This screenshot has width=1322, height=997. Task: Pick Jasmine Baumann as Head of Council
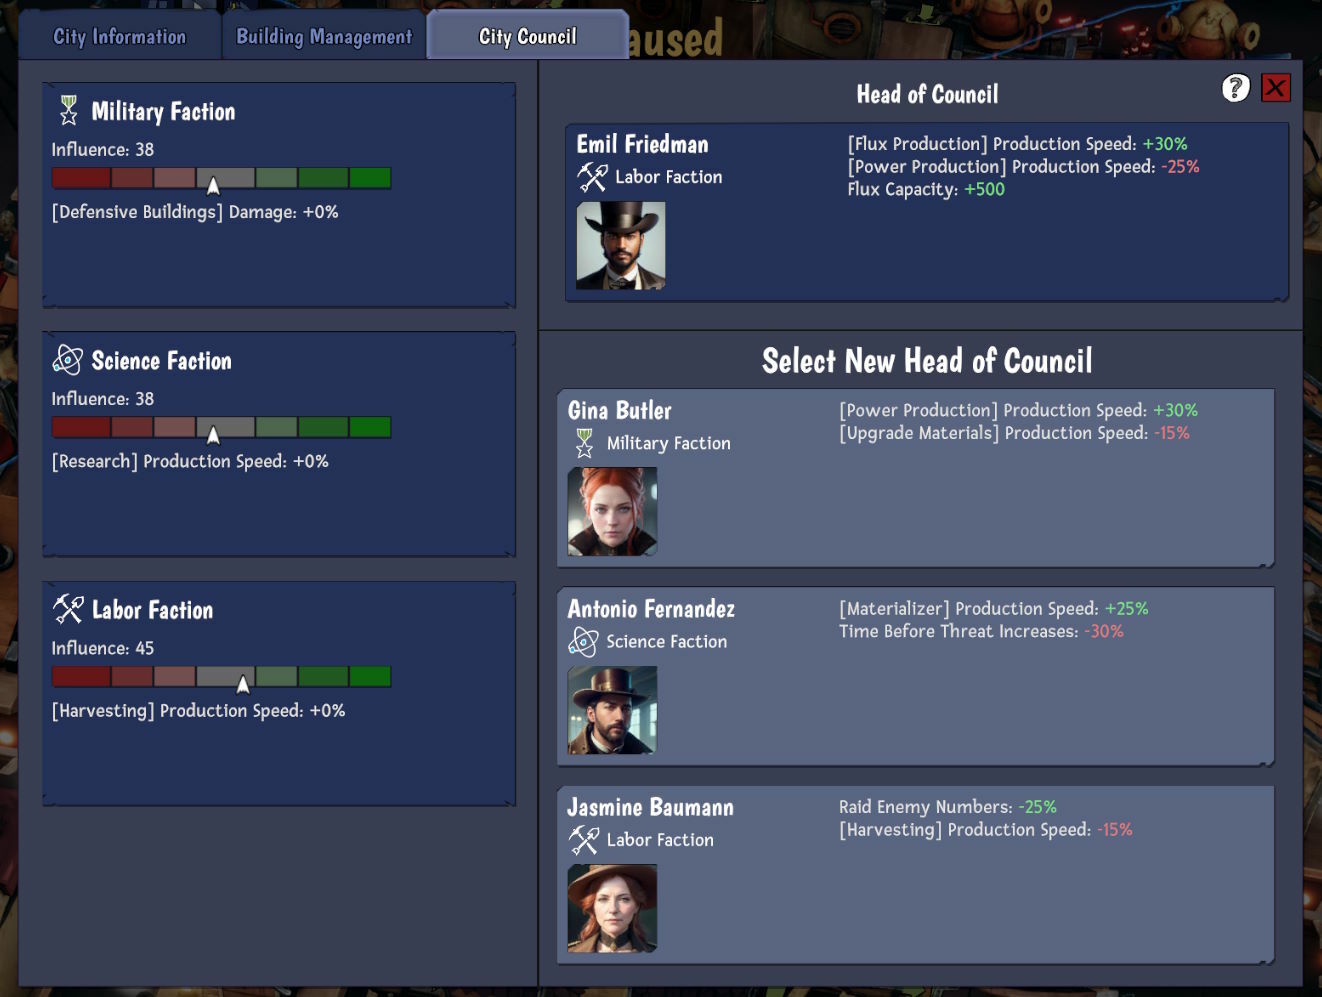point(916,875)
